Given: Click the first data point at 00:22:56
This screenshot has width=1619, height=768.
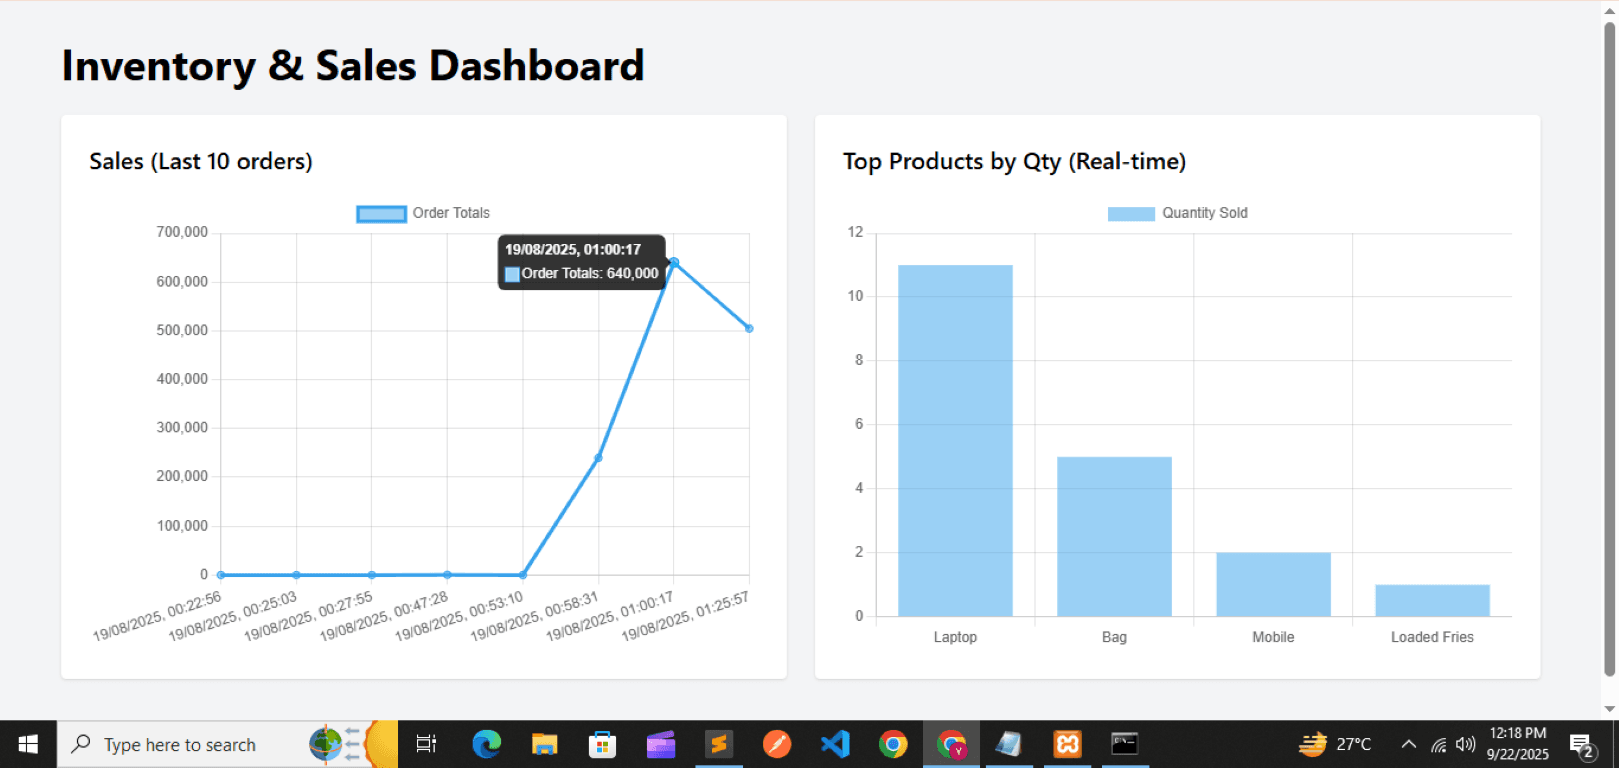Looking at the screenshot, I should [221, 575].
